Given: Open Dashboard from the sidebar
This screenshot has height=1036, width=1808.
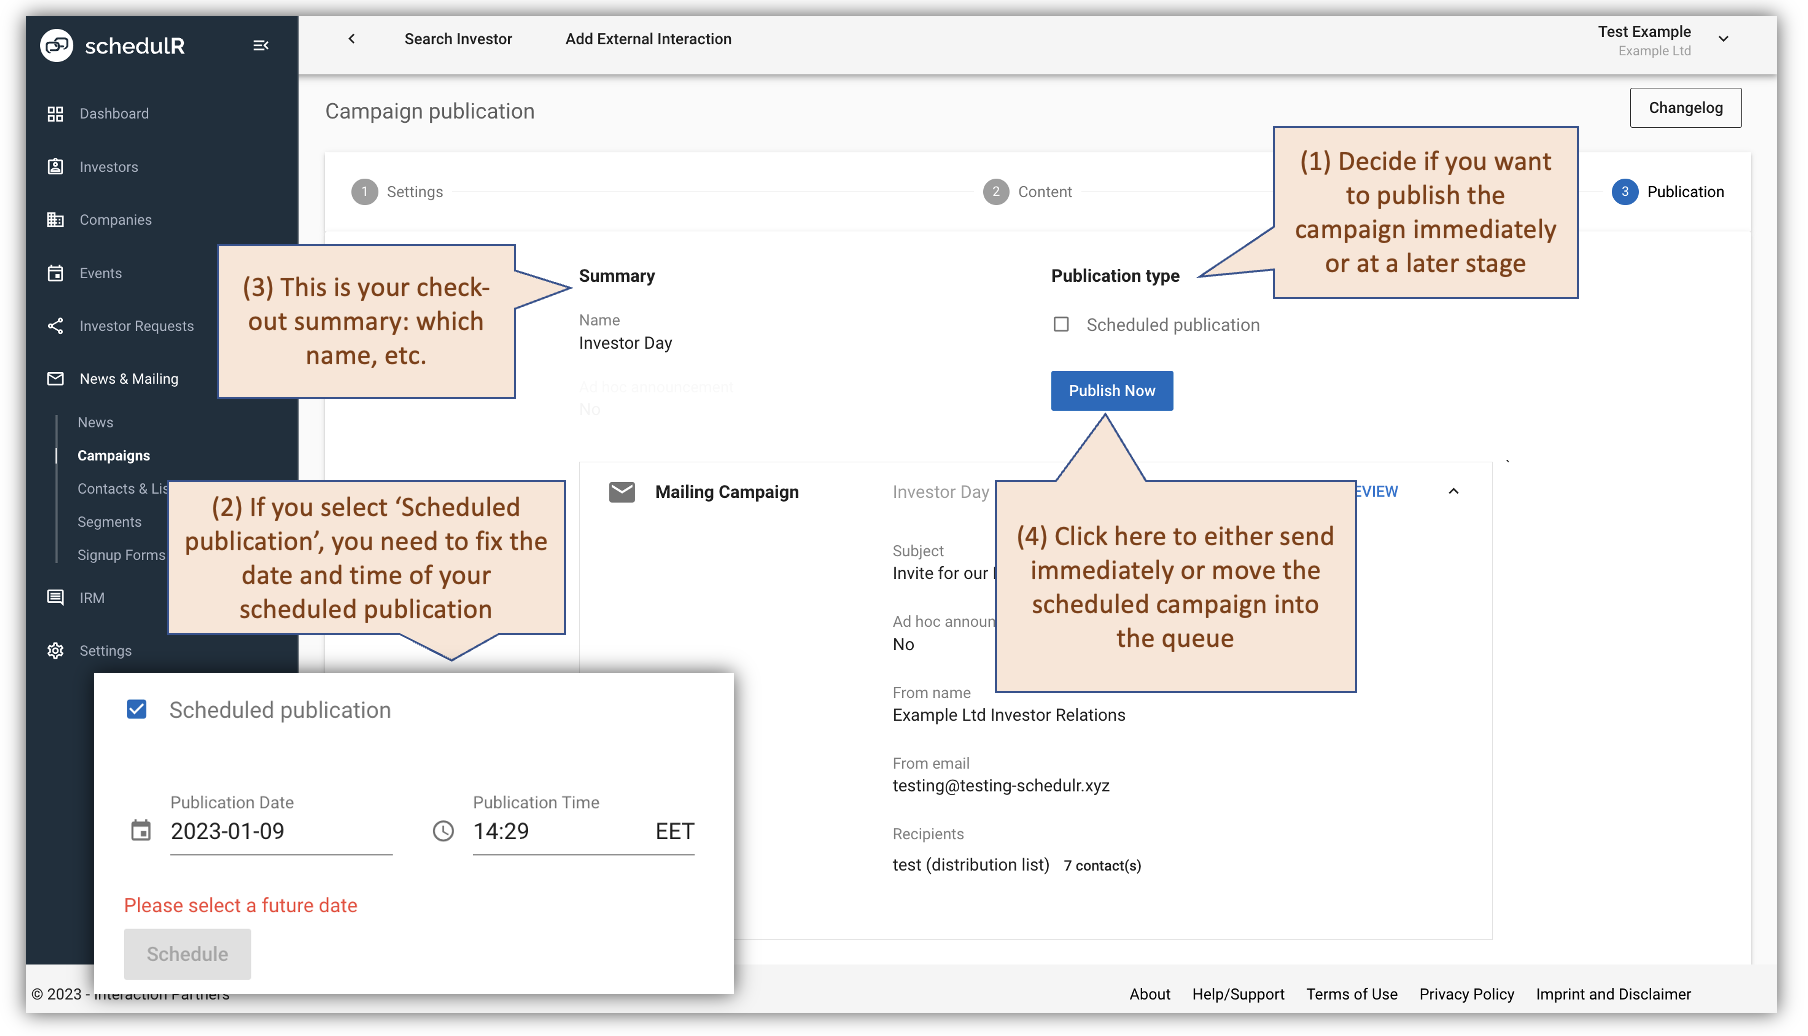Looking at the screenshot, I should (114, 114).
